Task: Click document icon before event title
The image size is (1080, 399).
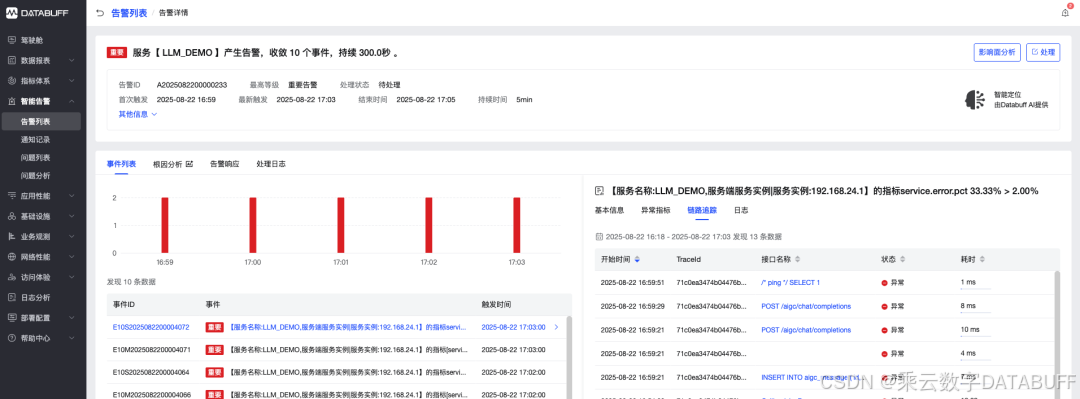Action: tap(599, 191)
